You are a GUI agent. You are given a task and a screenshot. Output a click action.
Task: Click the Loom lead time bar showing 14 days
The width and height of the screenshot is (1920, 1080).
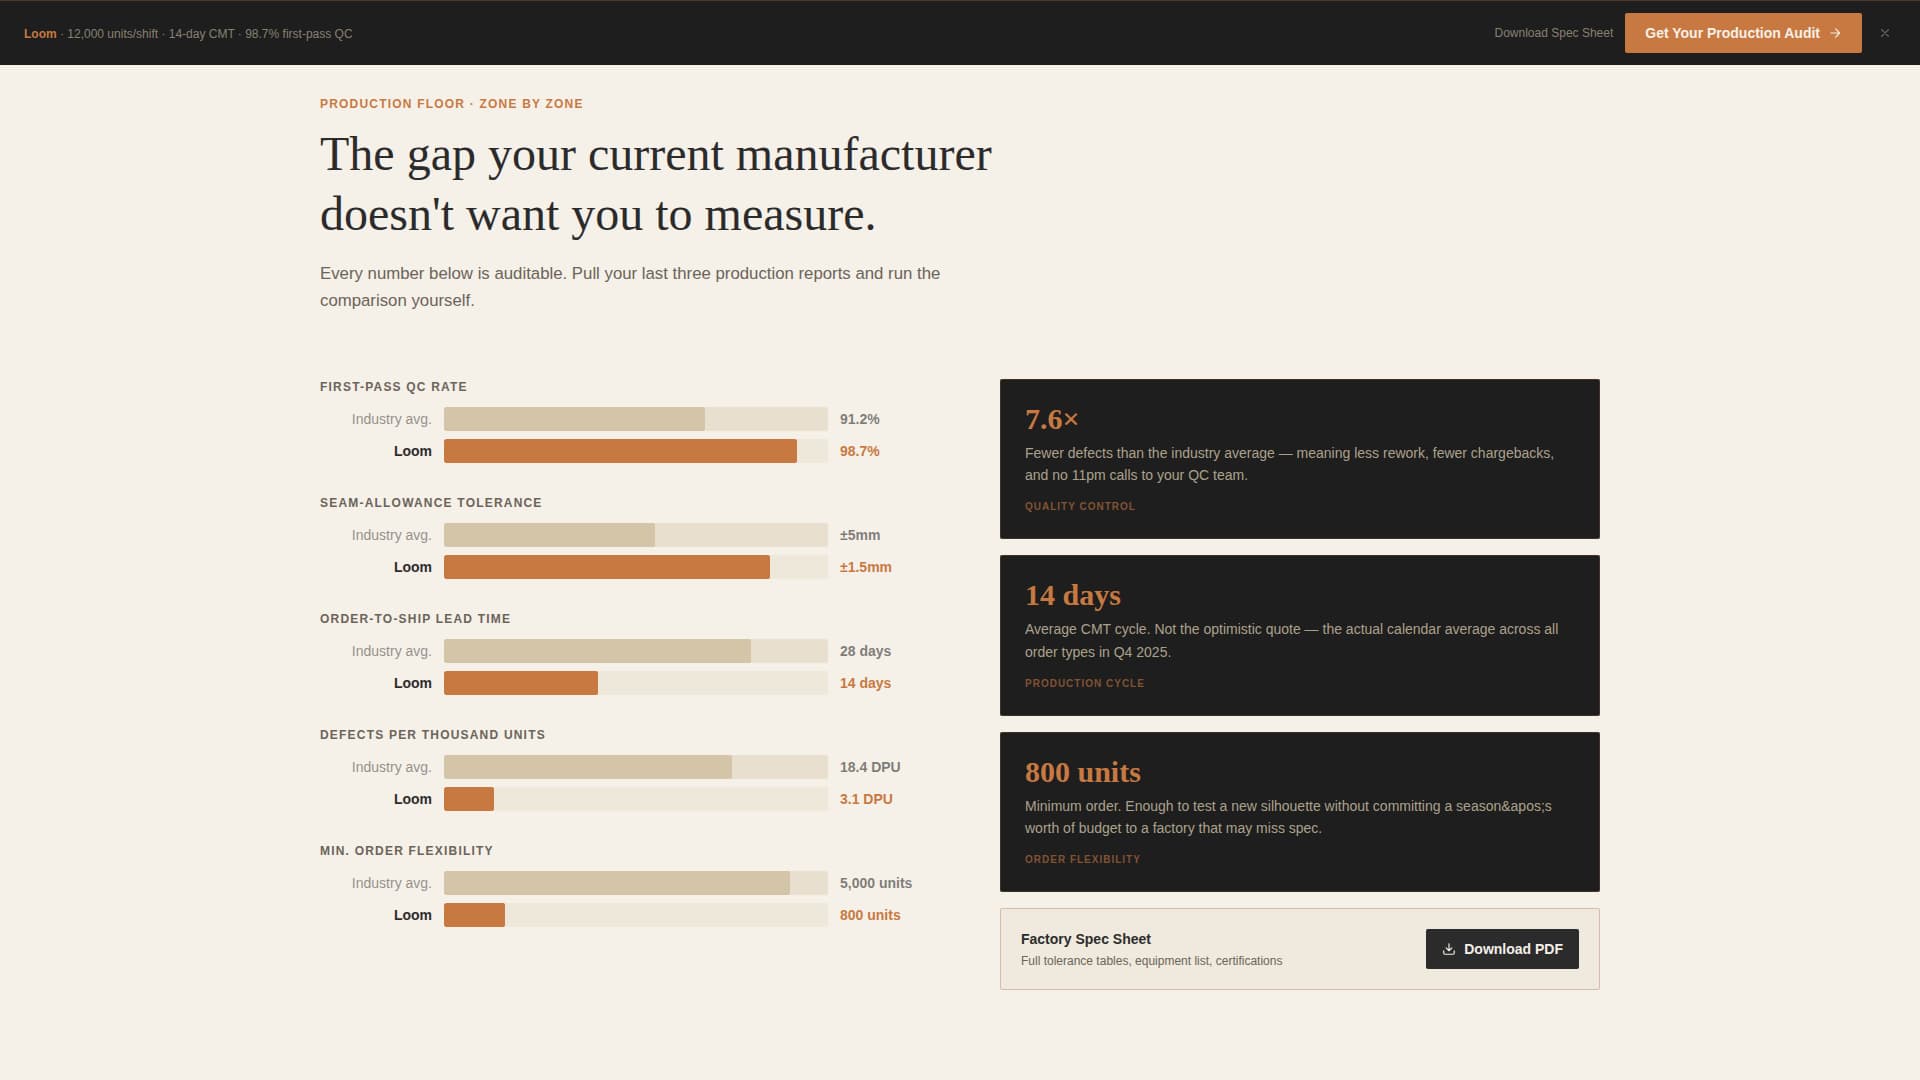pos(520,683)
